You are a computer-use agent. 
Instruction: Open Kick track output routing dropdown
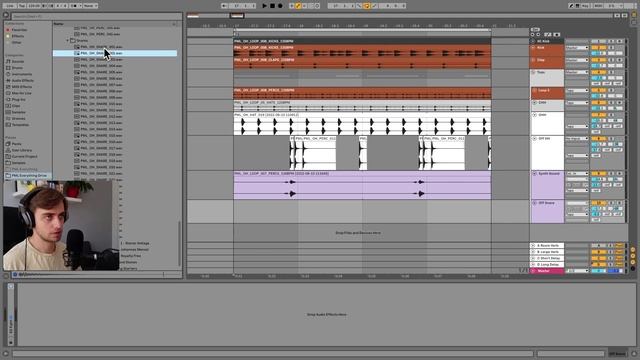[577, 48]
